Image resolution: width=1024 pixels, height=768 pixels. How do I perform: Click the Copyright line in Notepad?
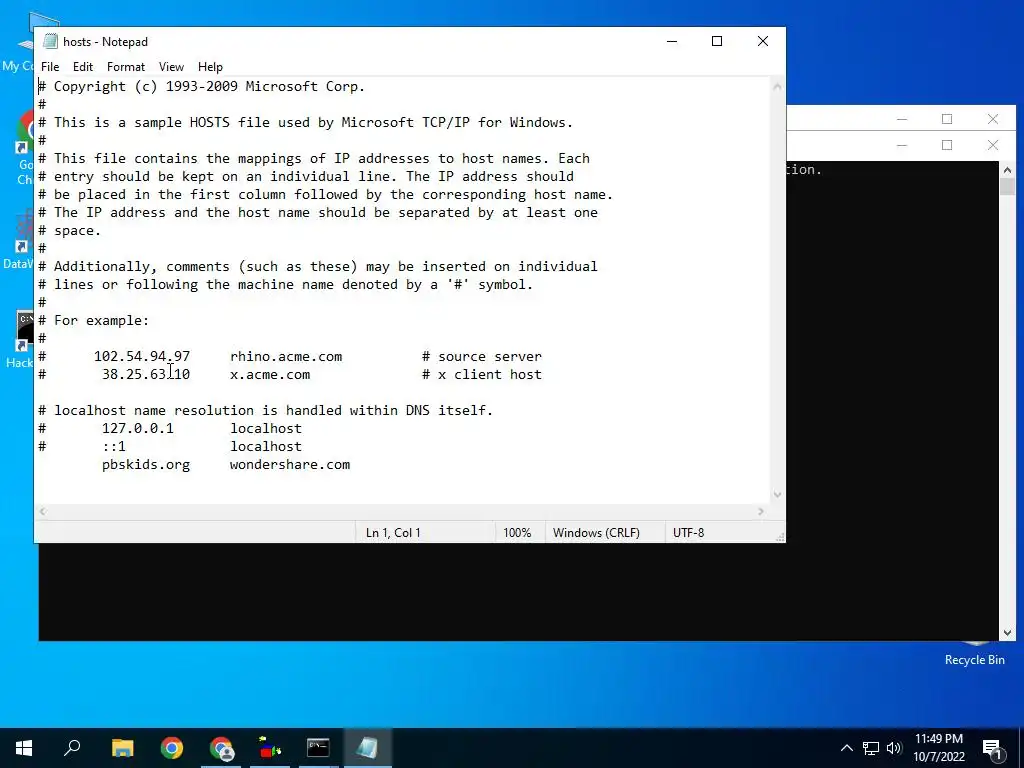[201, 86]
